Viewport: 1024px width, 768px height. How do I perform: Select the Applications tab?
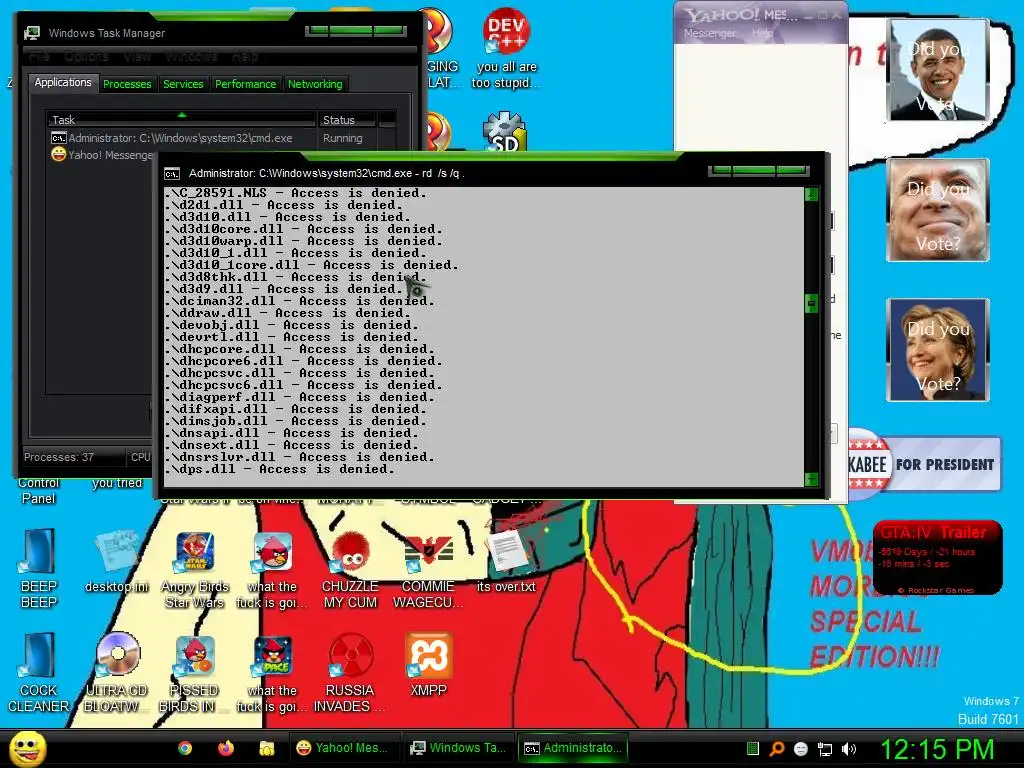coord(63,82)
